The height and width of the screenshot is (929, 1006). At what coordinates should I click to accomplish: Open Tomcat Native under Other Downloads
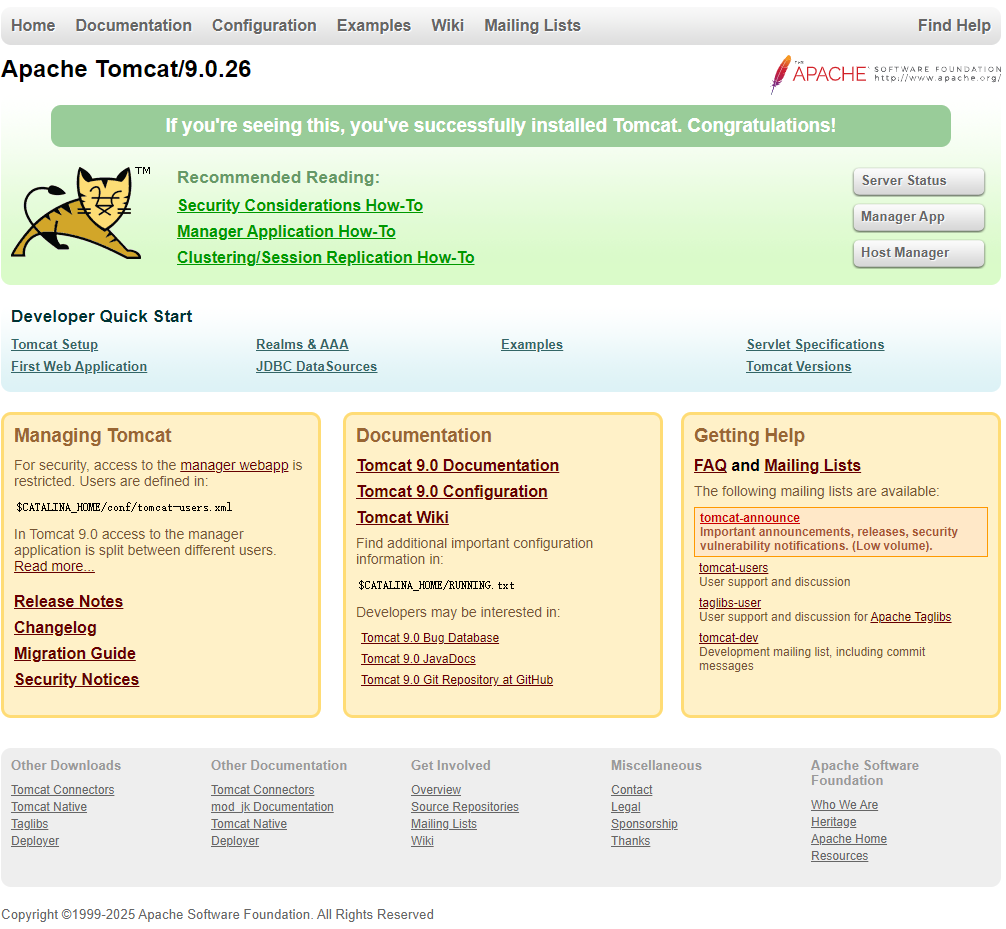(x=49, y=806)
